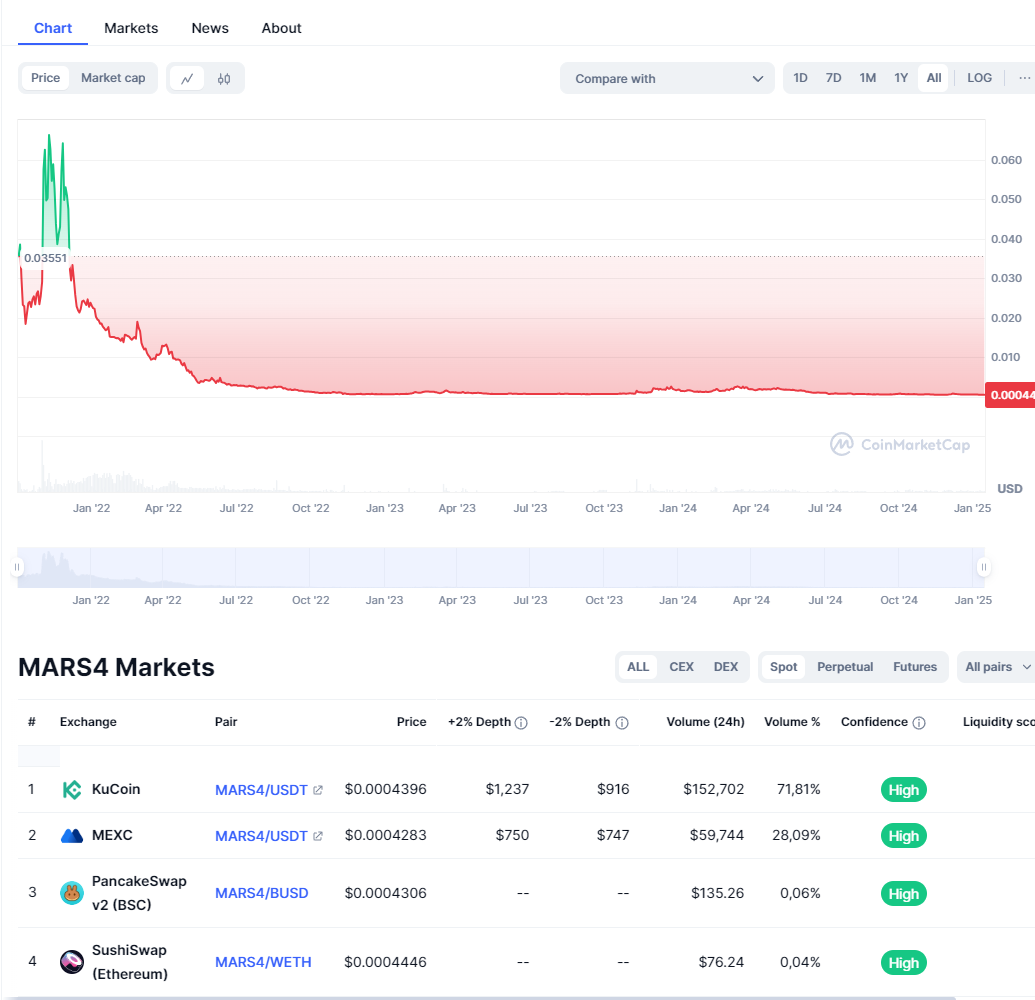Enable LOG scale for the chart
1035x1000 pixels.
coord(980,78)
